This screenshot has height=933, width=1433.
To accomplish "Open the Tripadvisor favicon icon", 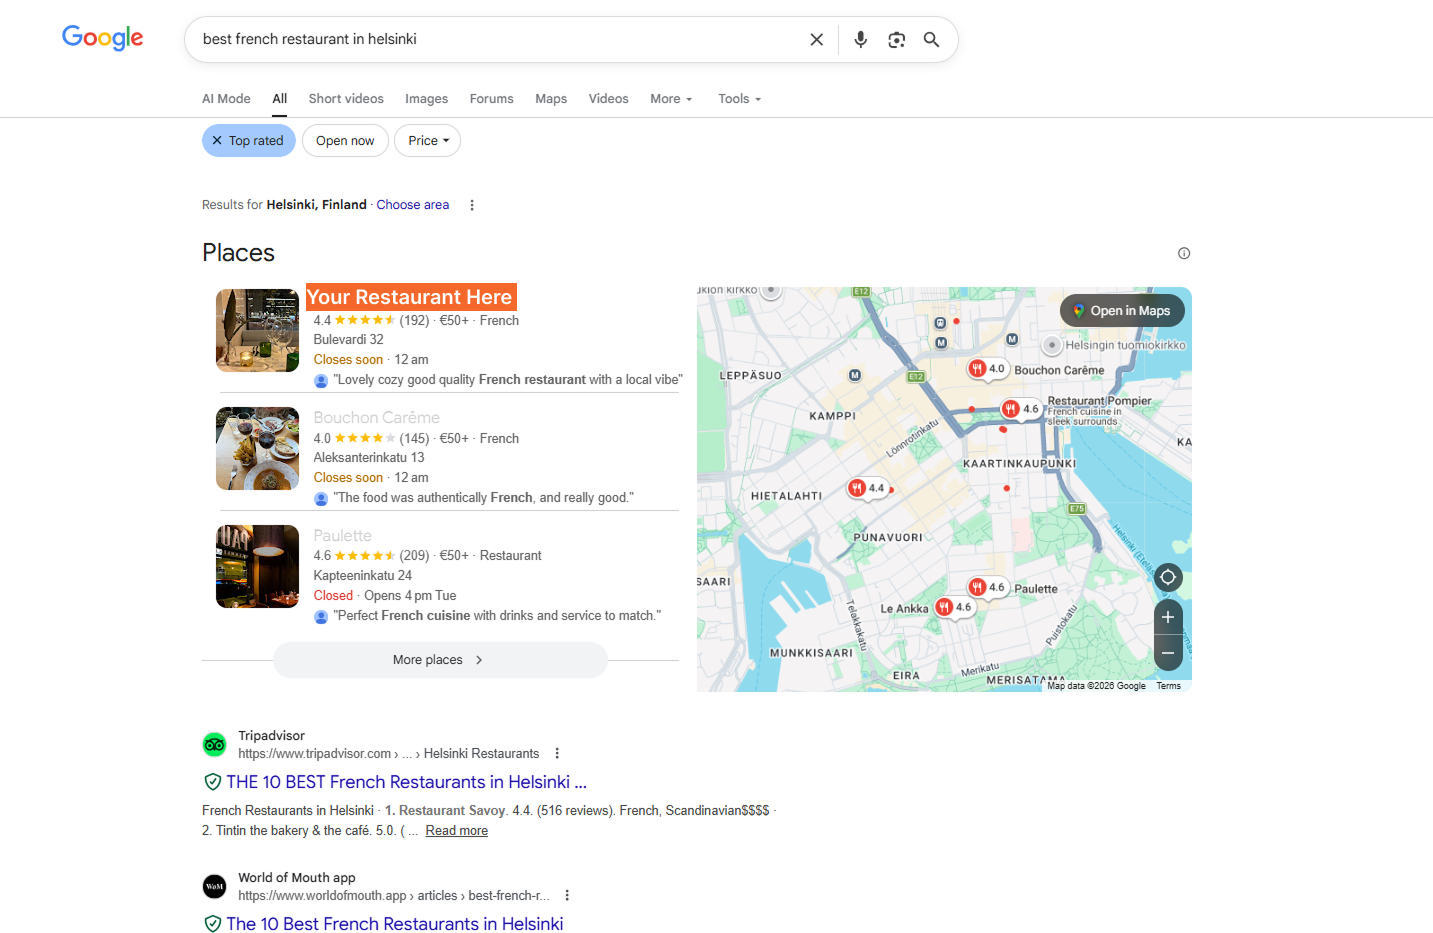I will (x=214, y=744).
